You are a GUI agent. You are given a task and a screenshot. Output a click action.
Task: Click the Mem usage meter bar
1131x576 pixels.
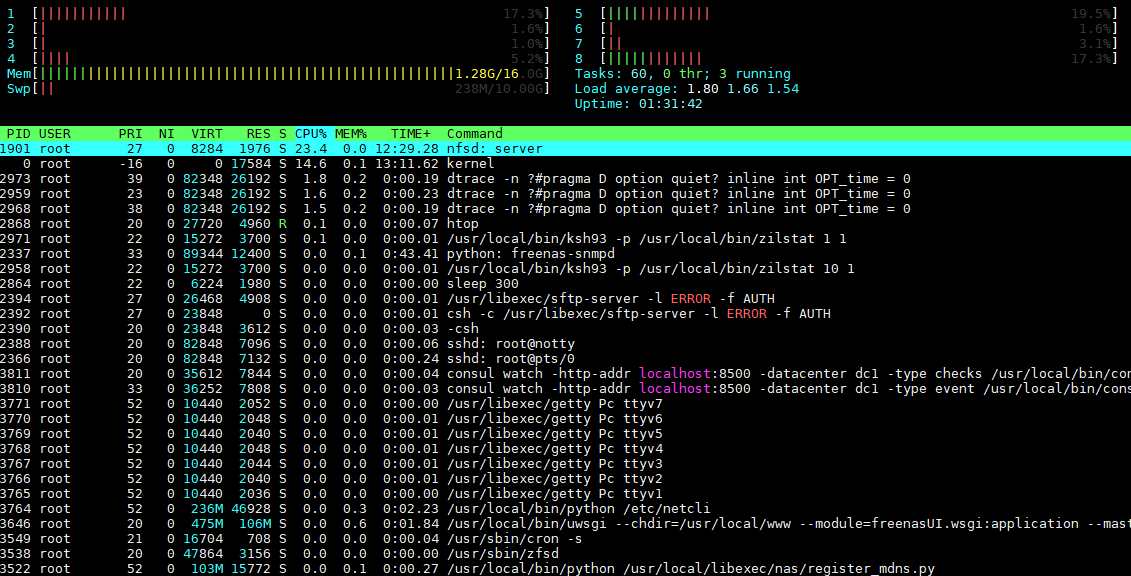click(x=278, y=74)
